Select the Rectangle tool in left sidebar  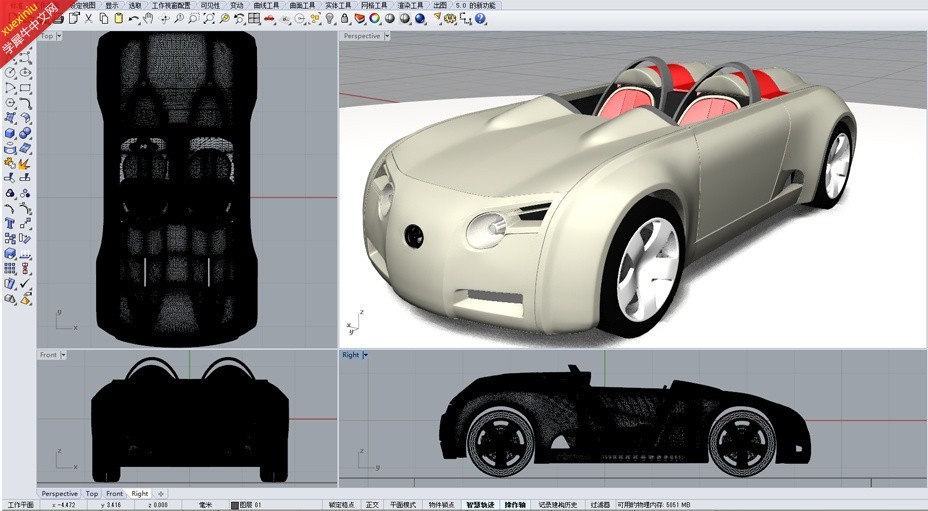tap(25, 88)
